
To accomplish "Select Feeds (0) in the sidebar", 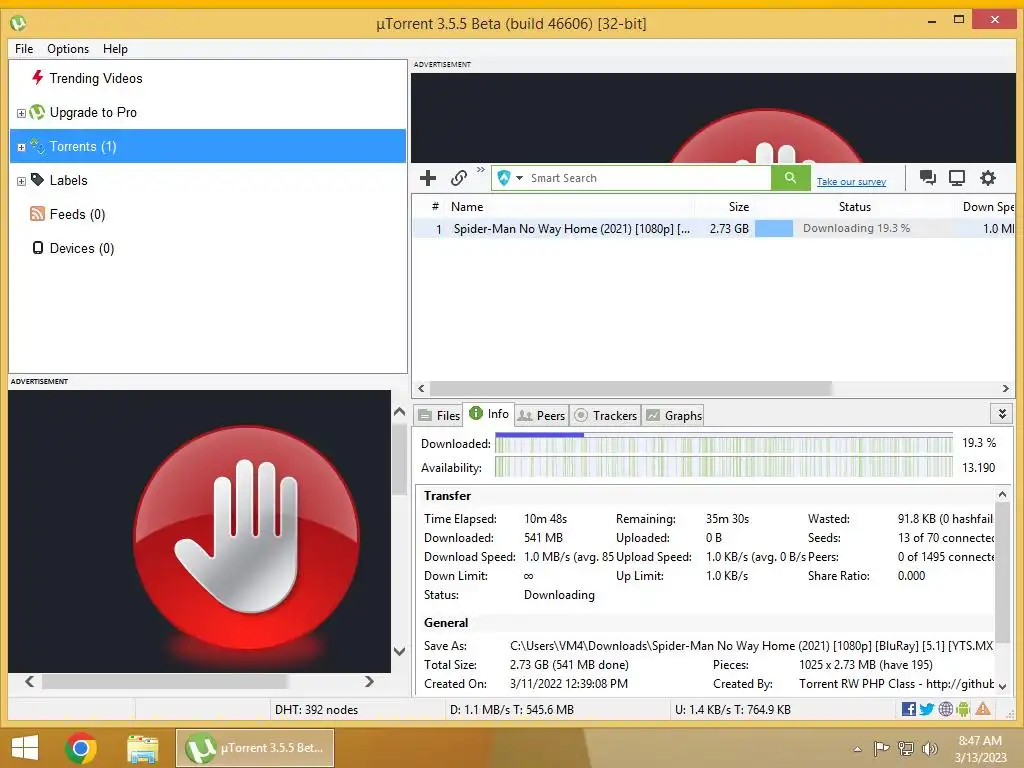I will [x=77, y=214].
